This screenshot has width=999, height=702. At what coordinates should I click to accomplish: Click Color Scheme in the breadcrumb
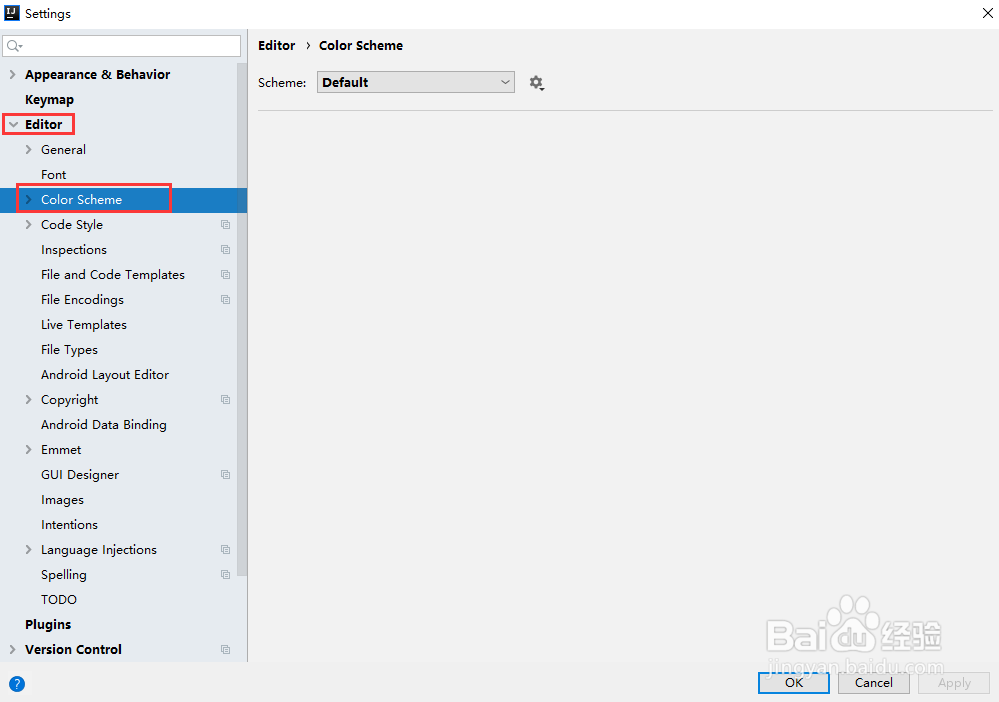pos(361,45)
